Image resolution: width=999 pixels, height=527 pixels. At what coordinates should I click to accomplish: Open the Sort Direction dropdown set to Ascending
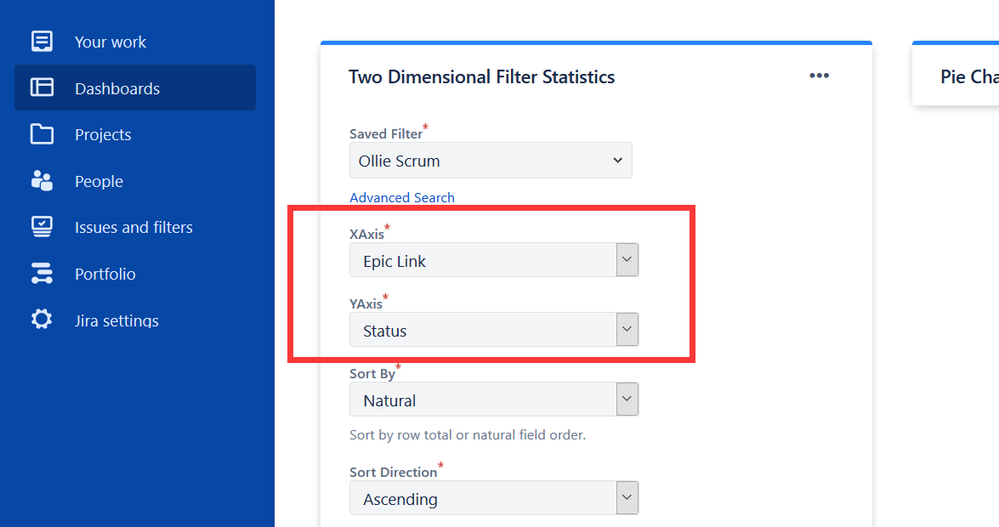coord(494,498)
